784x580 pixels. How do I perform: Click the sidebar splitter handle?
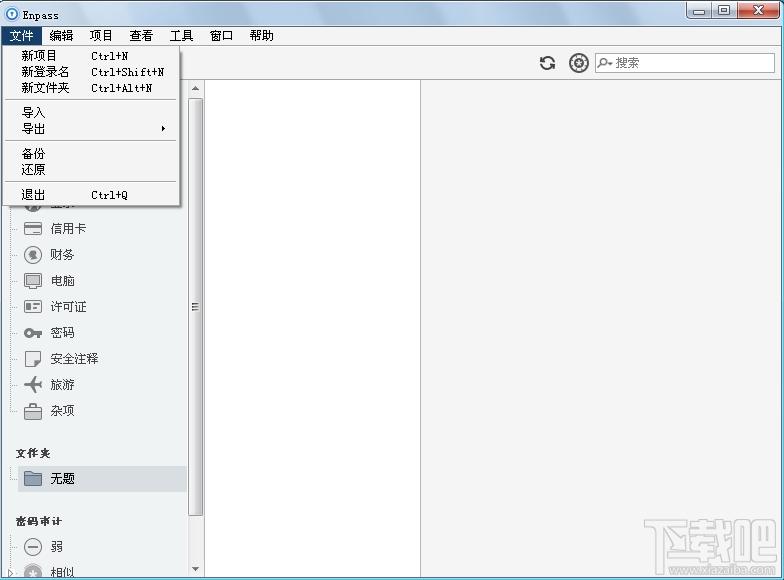(x=196, y=306)
